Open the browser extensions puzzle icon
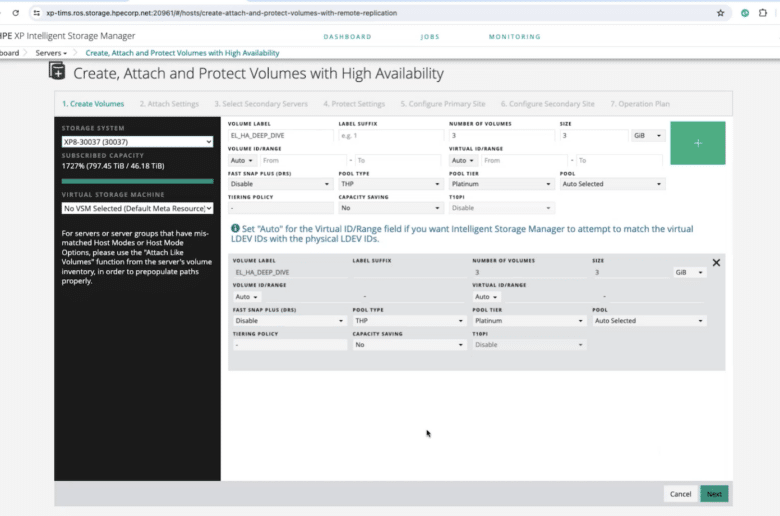 [763, 13]
